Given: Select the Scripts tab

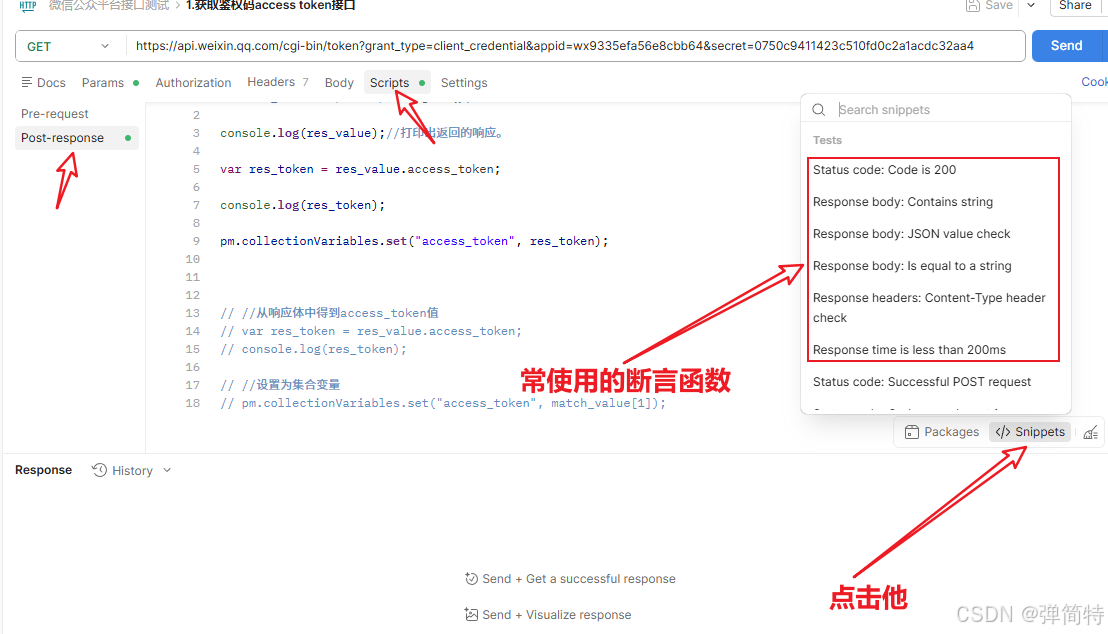Looking at the screenshot, I should coord(397,83).
